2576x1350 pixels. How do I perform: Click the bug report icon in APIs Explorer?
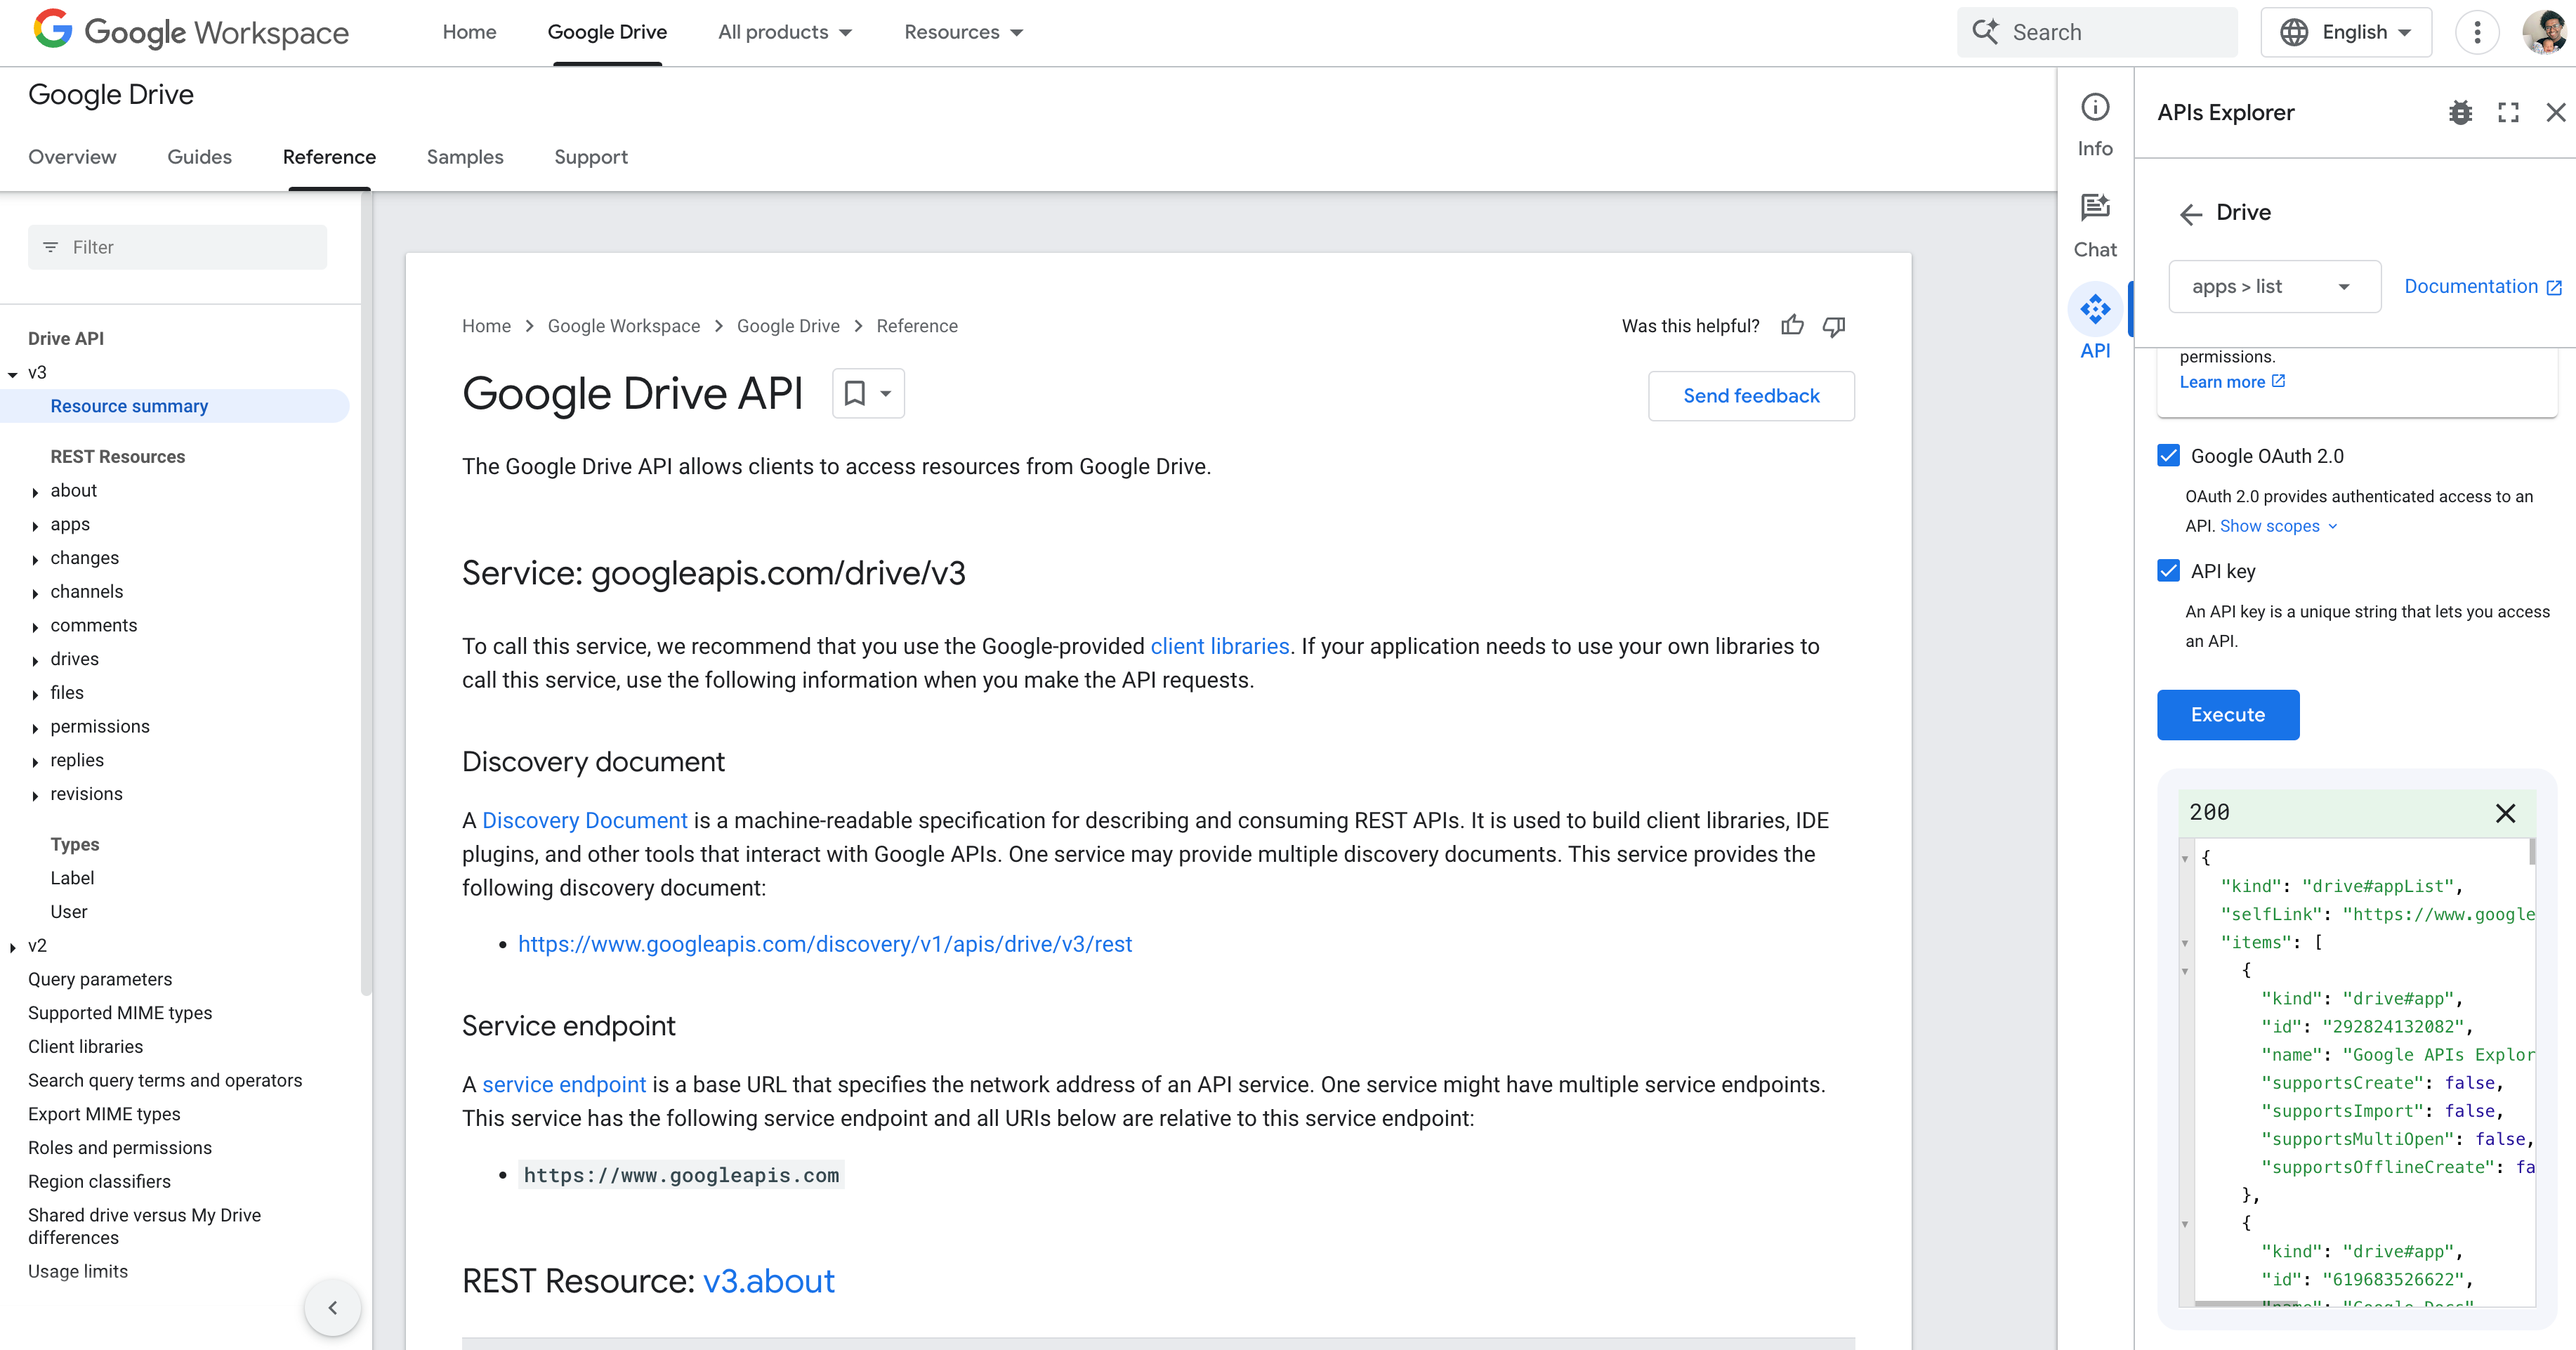[2461, 113]
